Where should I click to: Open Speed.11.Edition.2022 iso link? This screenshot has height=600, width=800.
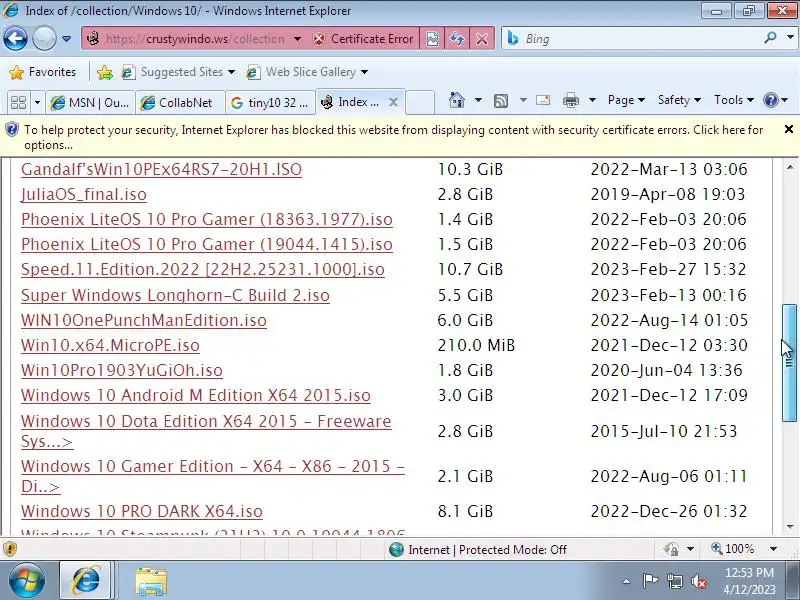click(203, 269)
